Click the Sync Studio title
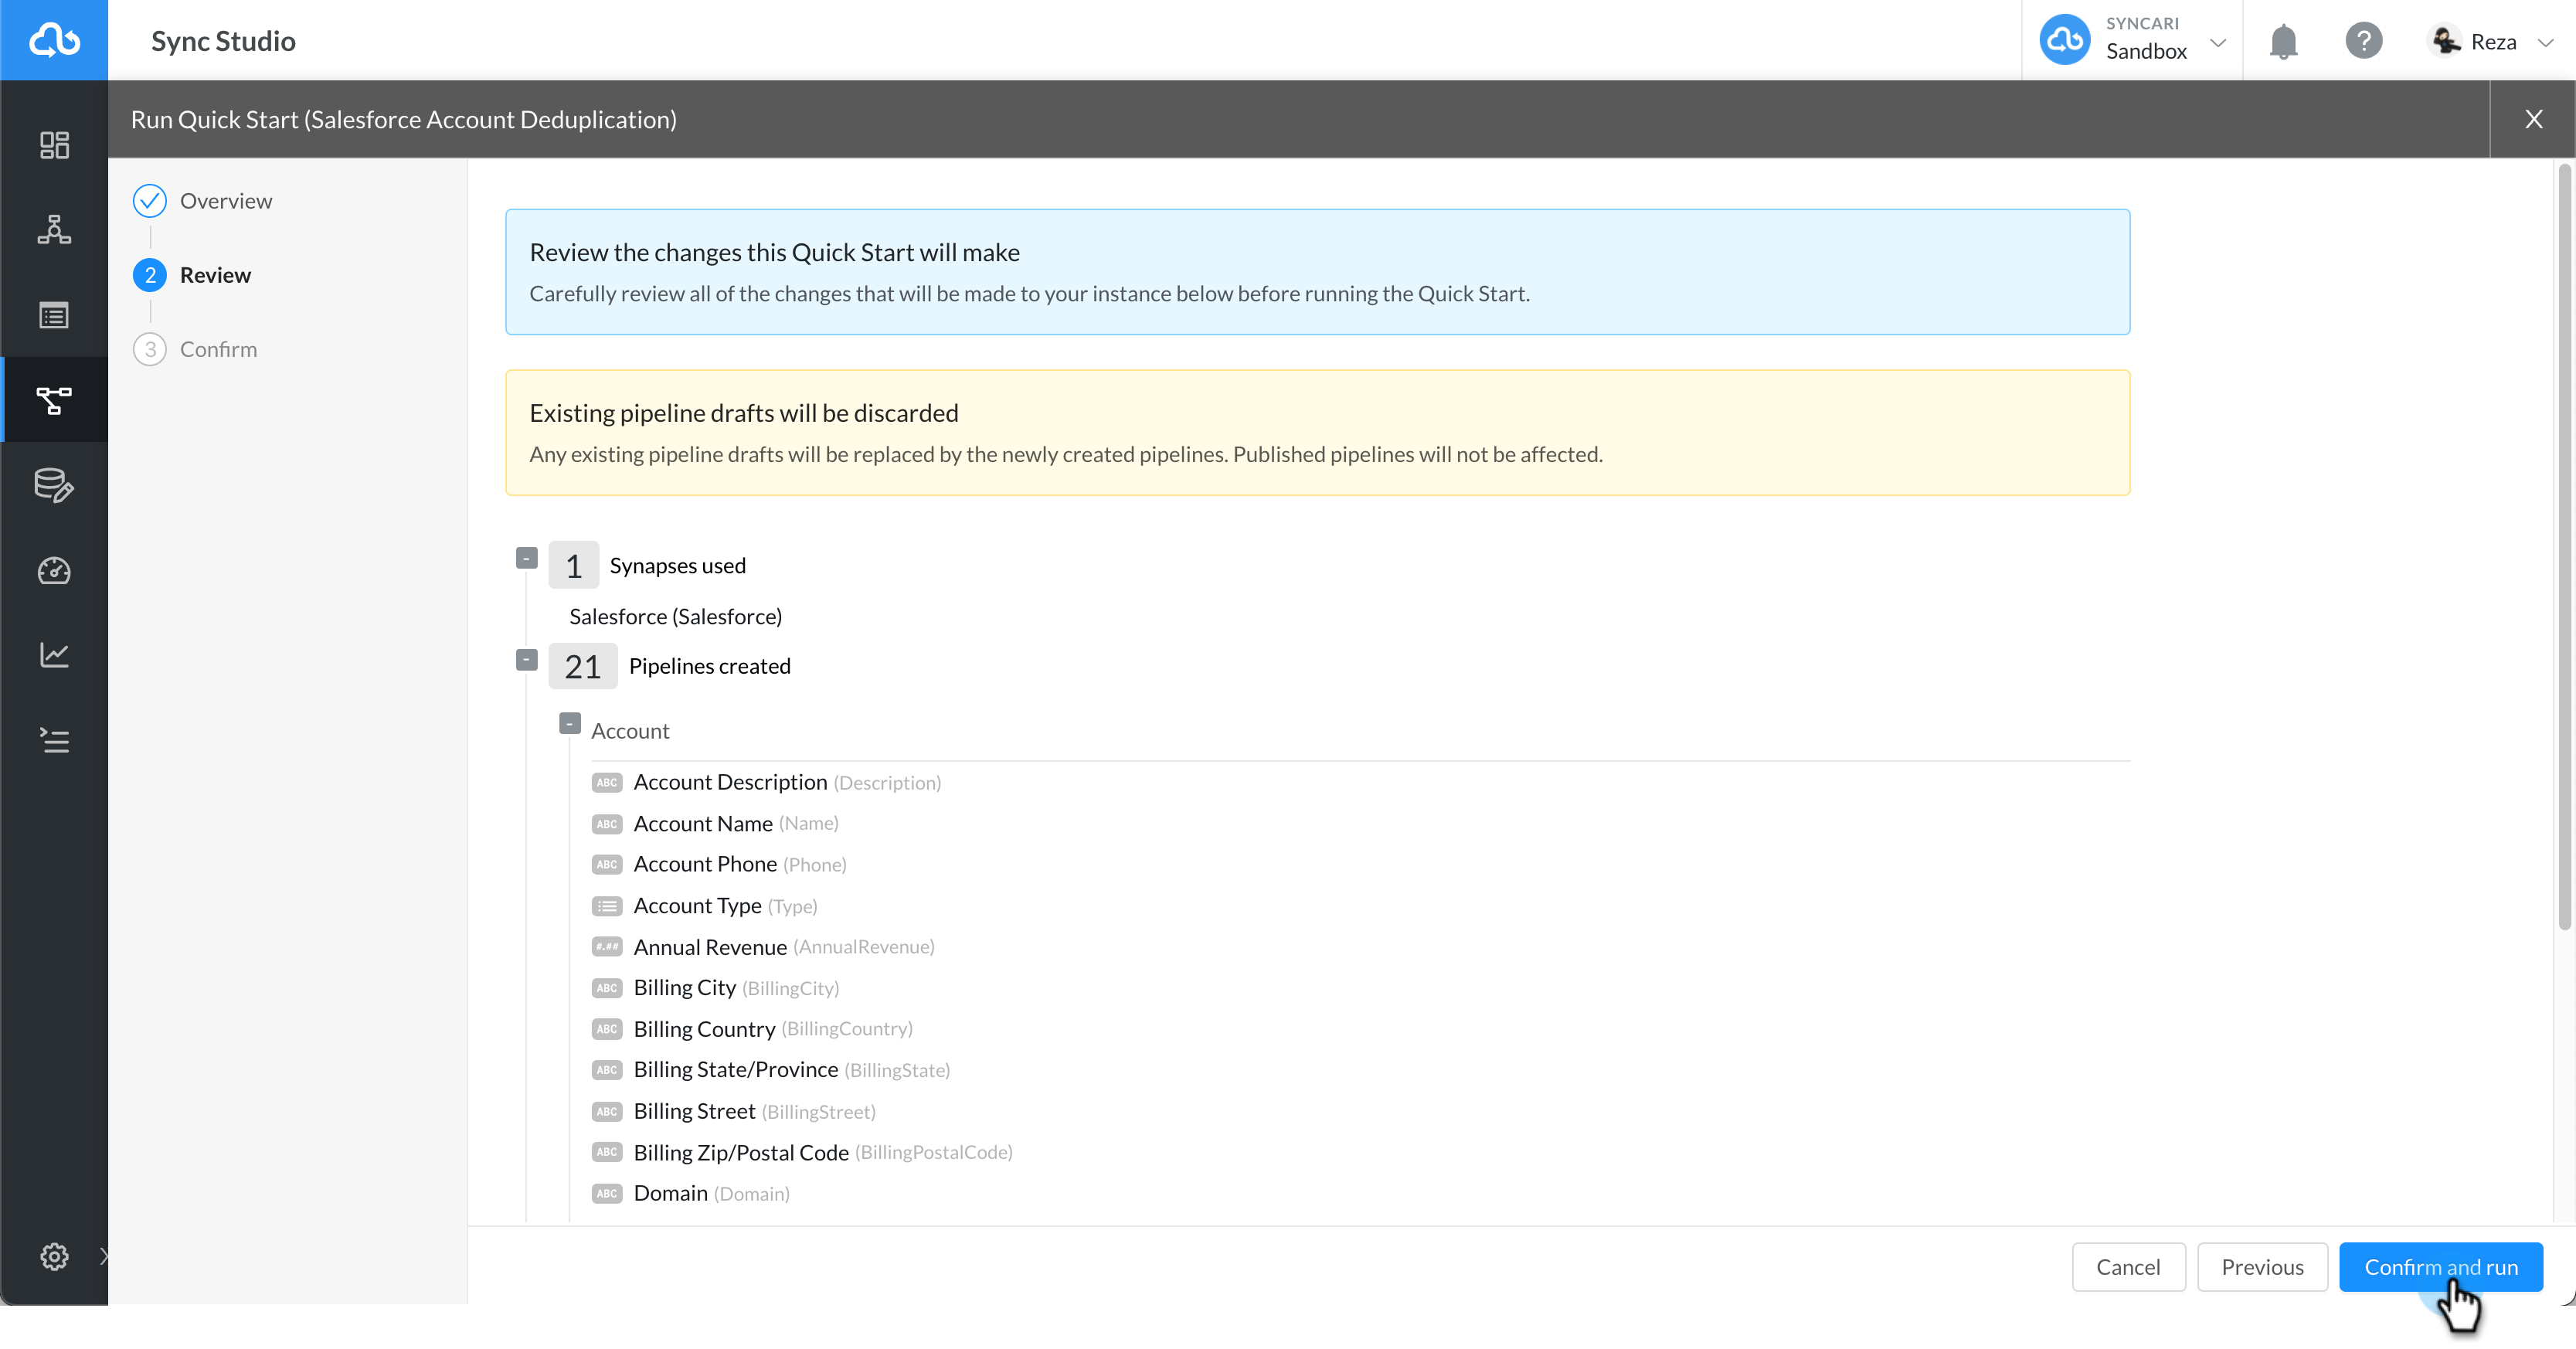The height and width of the screenshot is (1349, 2576). click(223, 41)
